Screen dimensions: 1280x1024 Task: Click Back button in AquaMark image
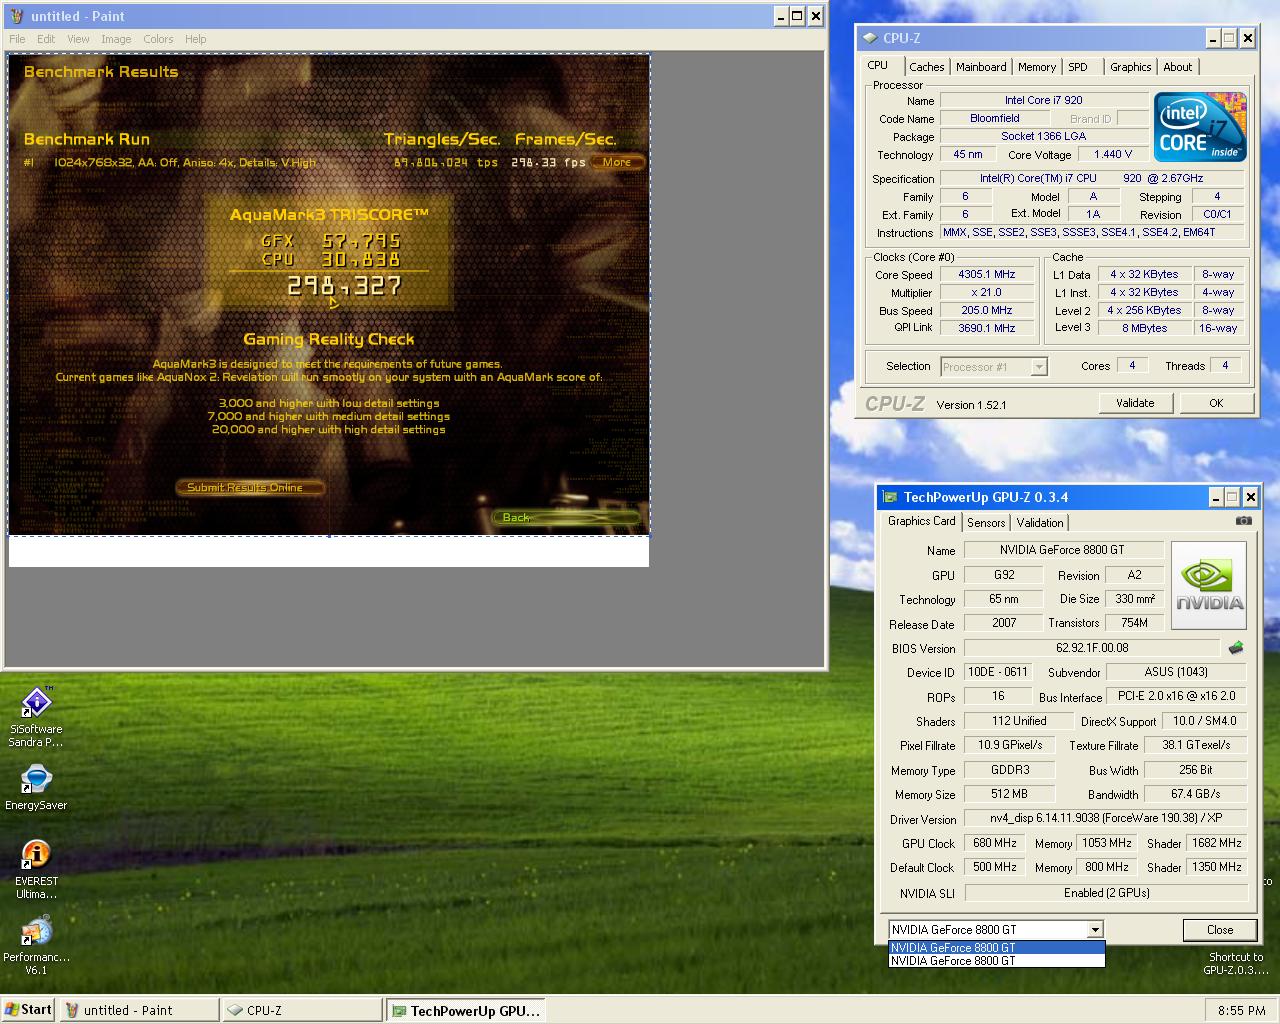pyautogui.click(x=566, y=517)
